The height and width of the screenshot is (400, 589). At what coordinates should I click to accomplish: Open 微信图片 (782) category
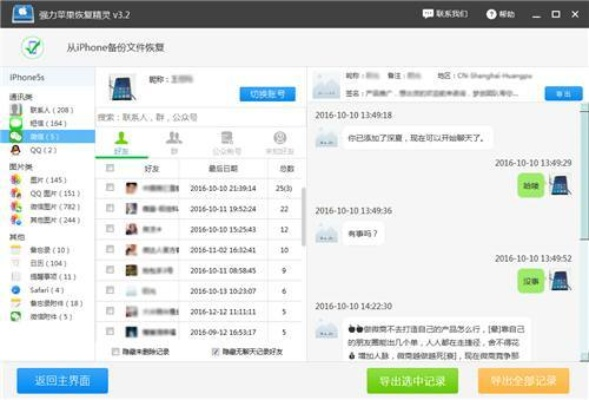click(x=45, y=207)
